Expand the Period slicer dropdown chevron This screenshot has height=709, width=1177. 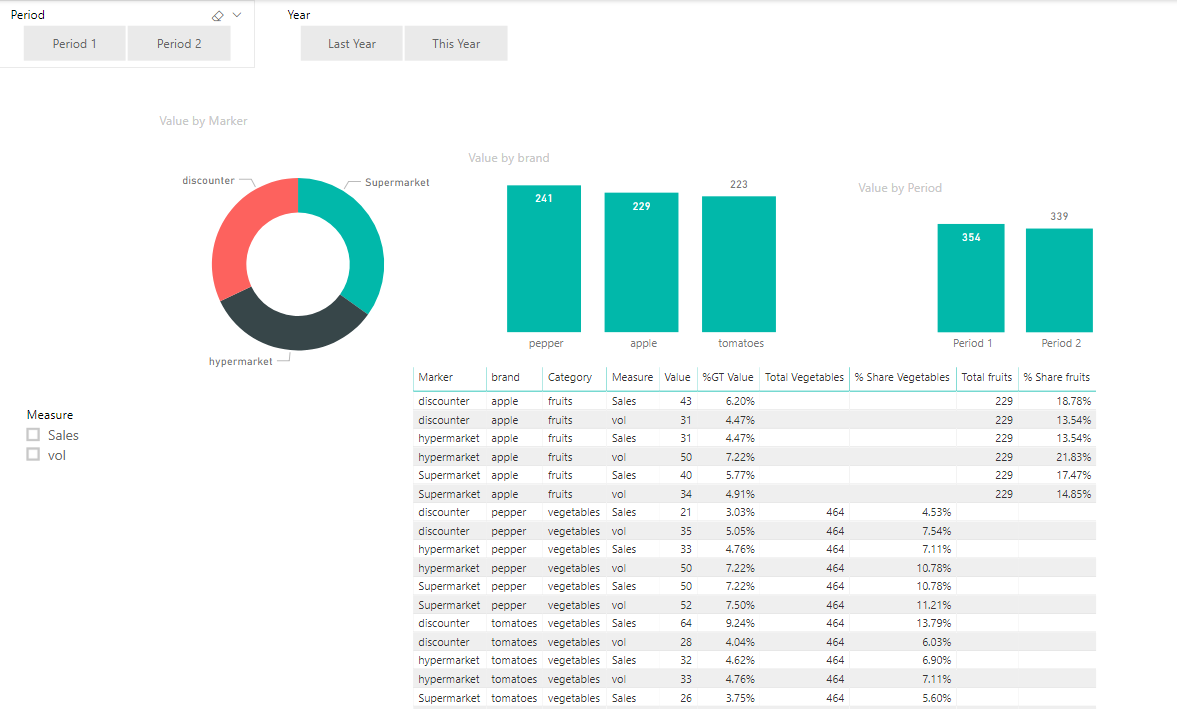point(237,15)
